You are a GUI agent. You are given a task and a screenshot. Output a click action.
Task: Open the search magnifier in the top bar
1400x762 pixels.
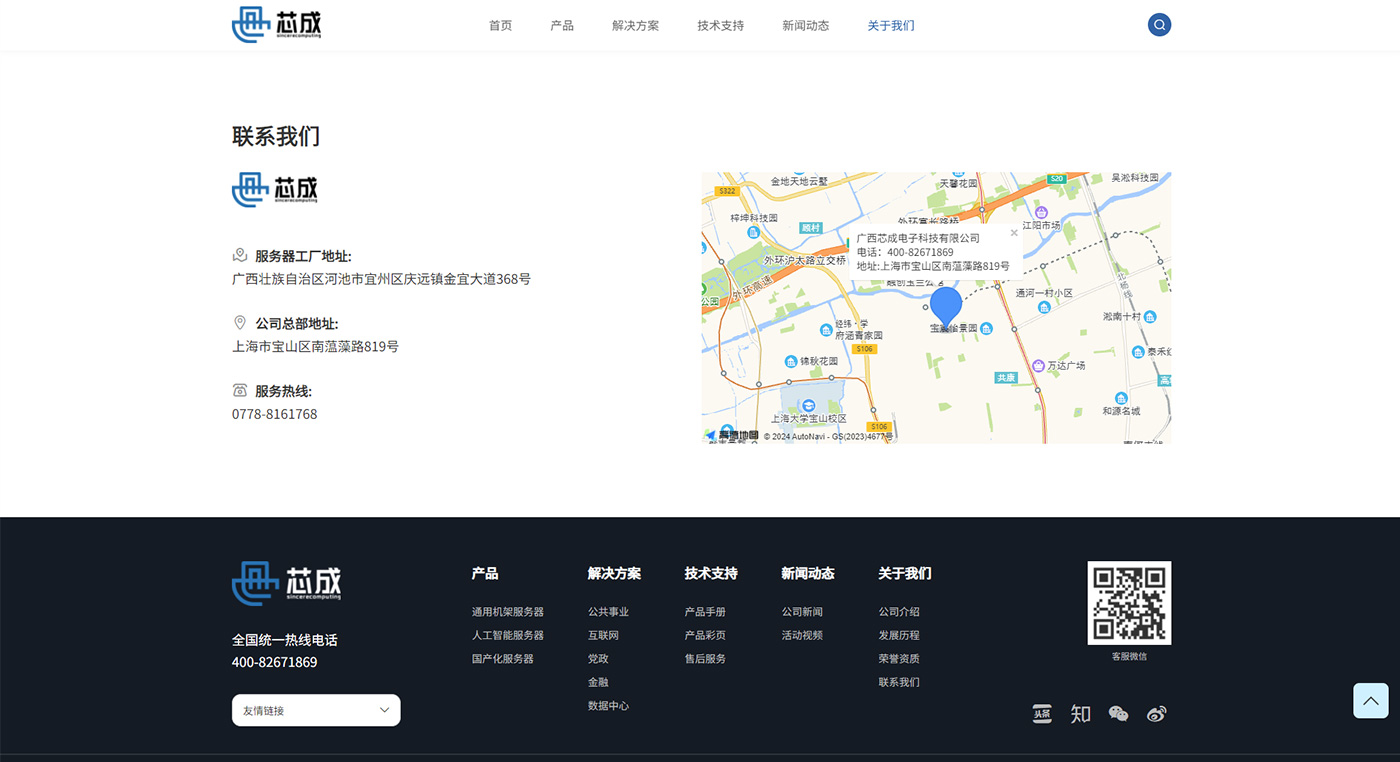1159,24
